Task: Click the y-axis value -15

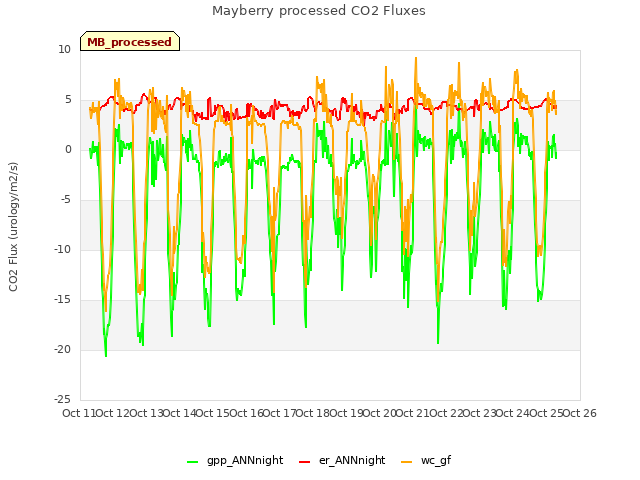Action: (x=62, y=300)
